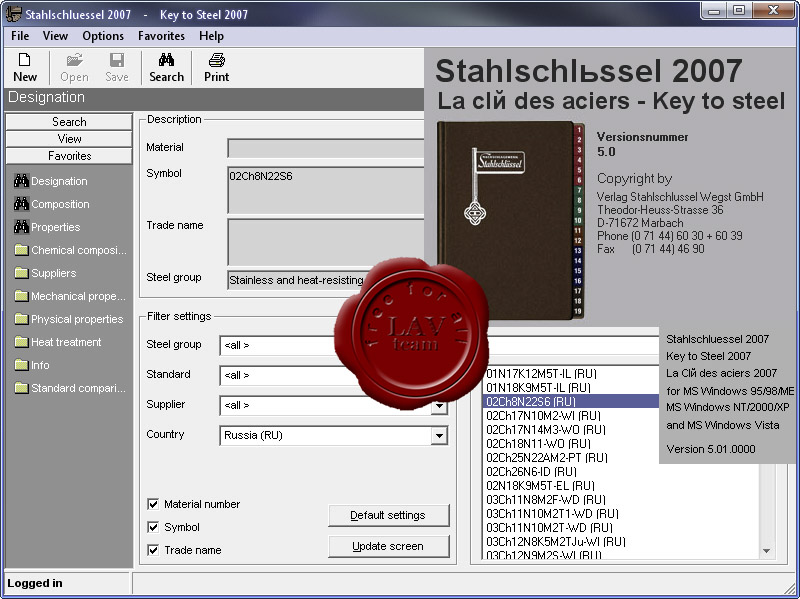Select list entry 02Ch18N11-WO (RU)
Image resolution: width=800 pixels, height=599 pixels.
pos(538,444)
